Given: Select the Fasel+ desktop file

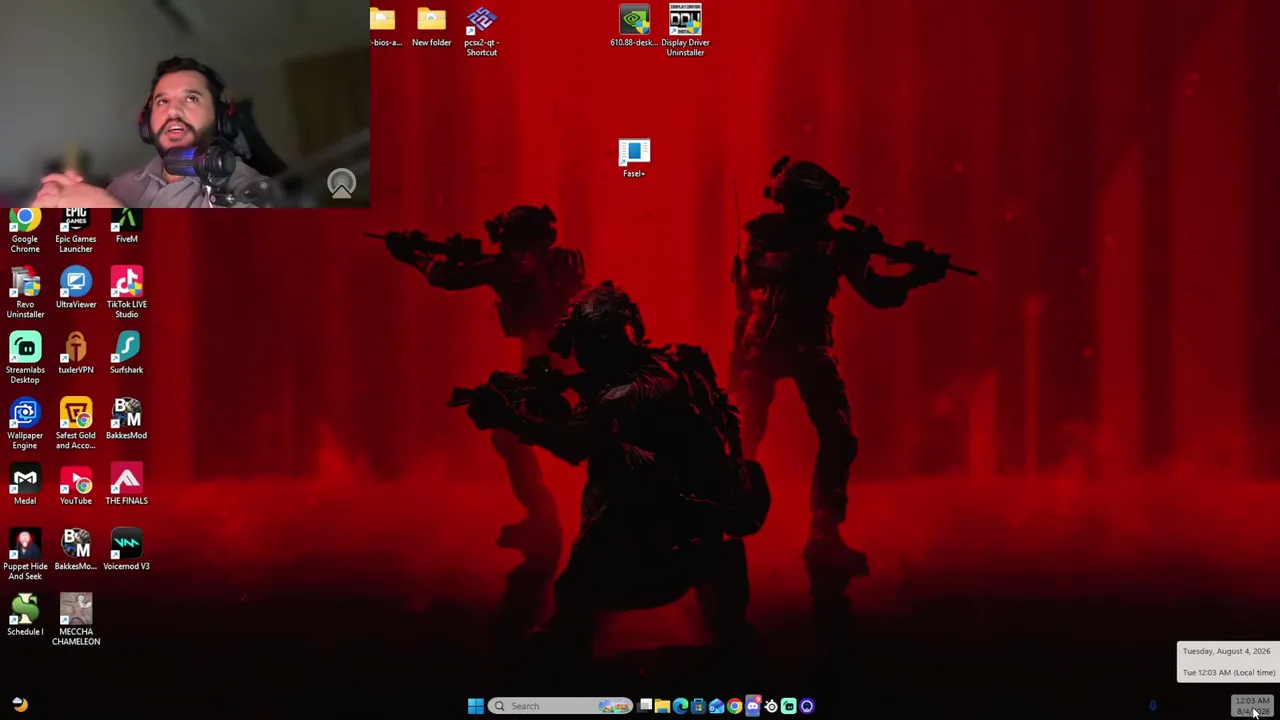Looking at the screenshot, I should point(634,159).
